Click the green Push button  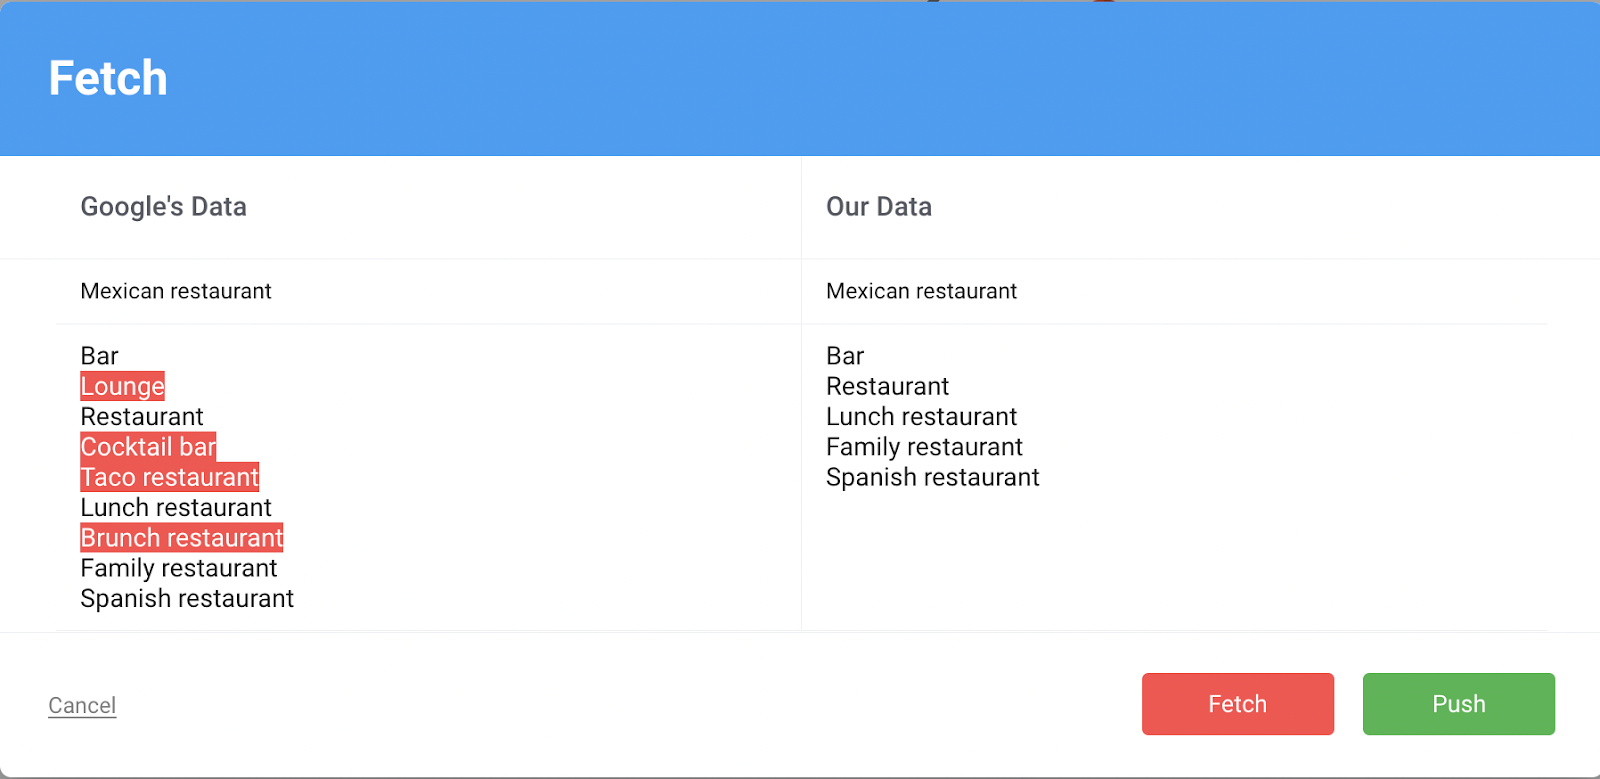click(x=1459, y=704)
